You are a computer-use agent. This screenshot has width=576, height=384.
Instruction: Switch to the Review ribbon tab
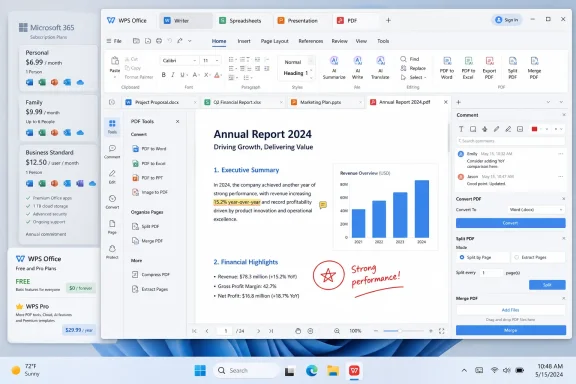click(x=339, y=41)
